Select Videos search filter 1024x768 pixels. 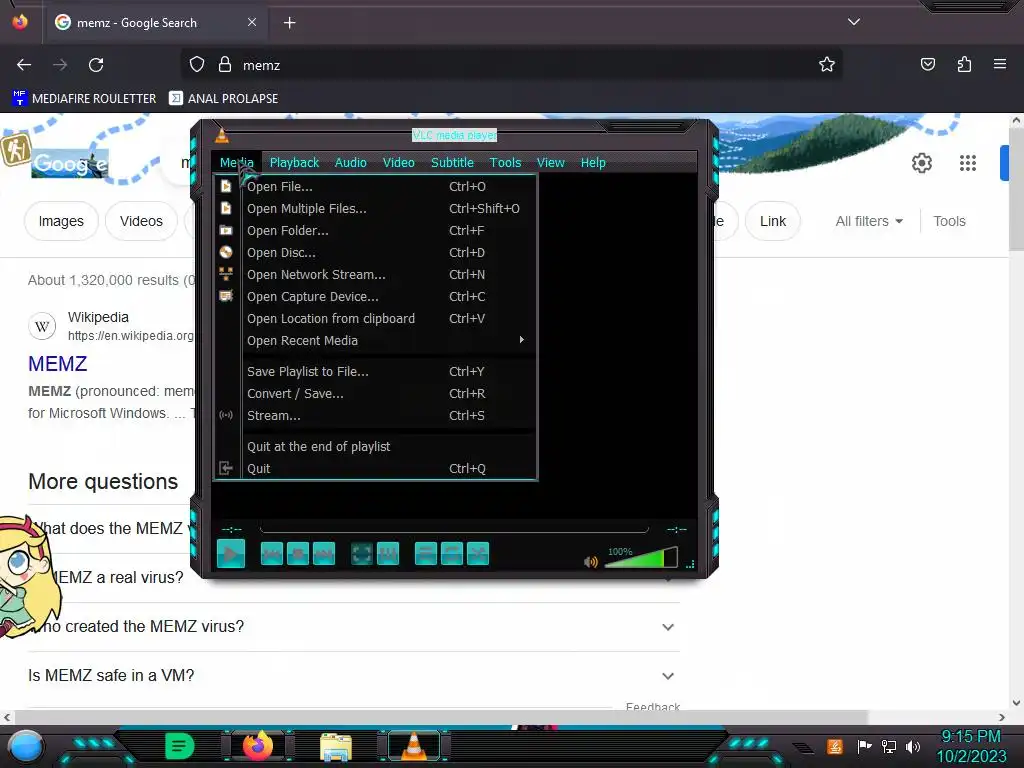(141, 221)
